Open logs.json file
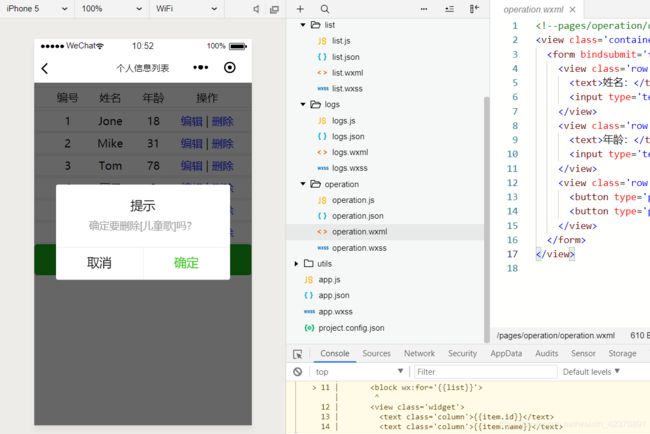Viewport: 650px width, 434px height. pos(348,136)
